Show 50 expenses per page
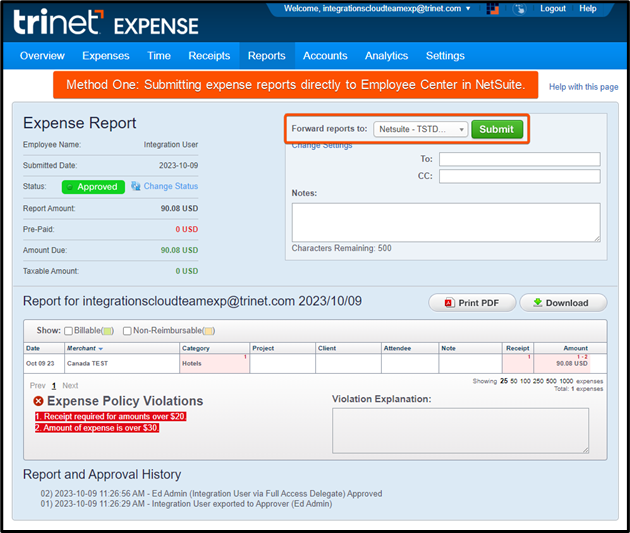 513,381
